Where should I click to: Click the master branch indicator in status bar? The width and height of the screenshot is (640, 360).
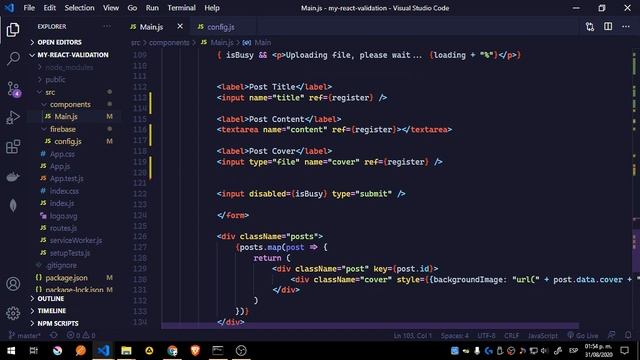click(24, 336)
